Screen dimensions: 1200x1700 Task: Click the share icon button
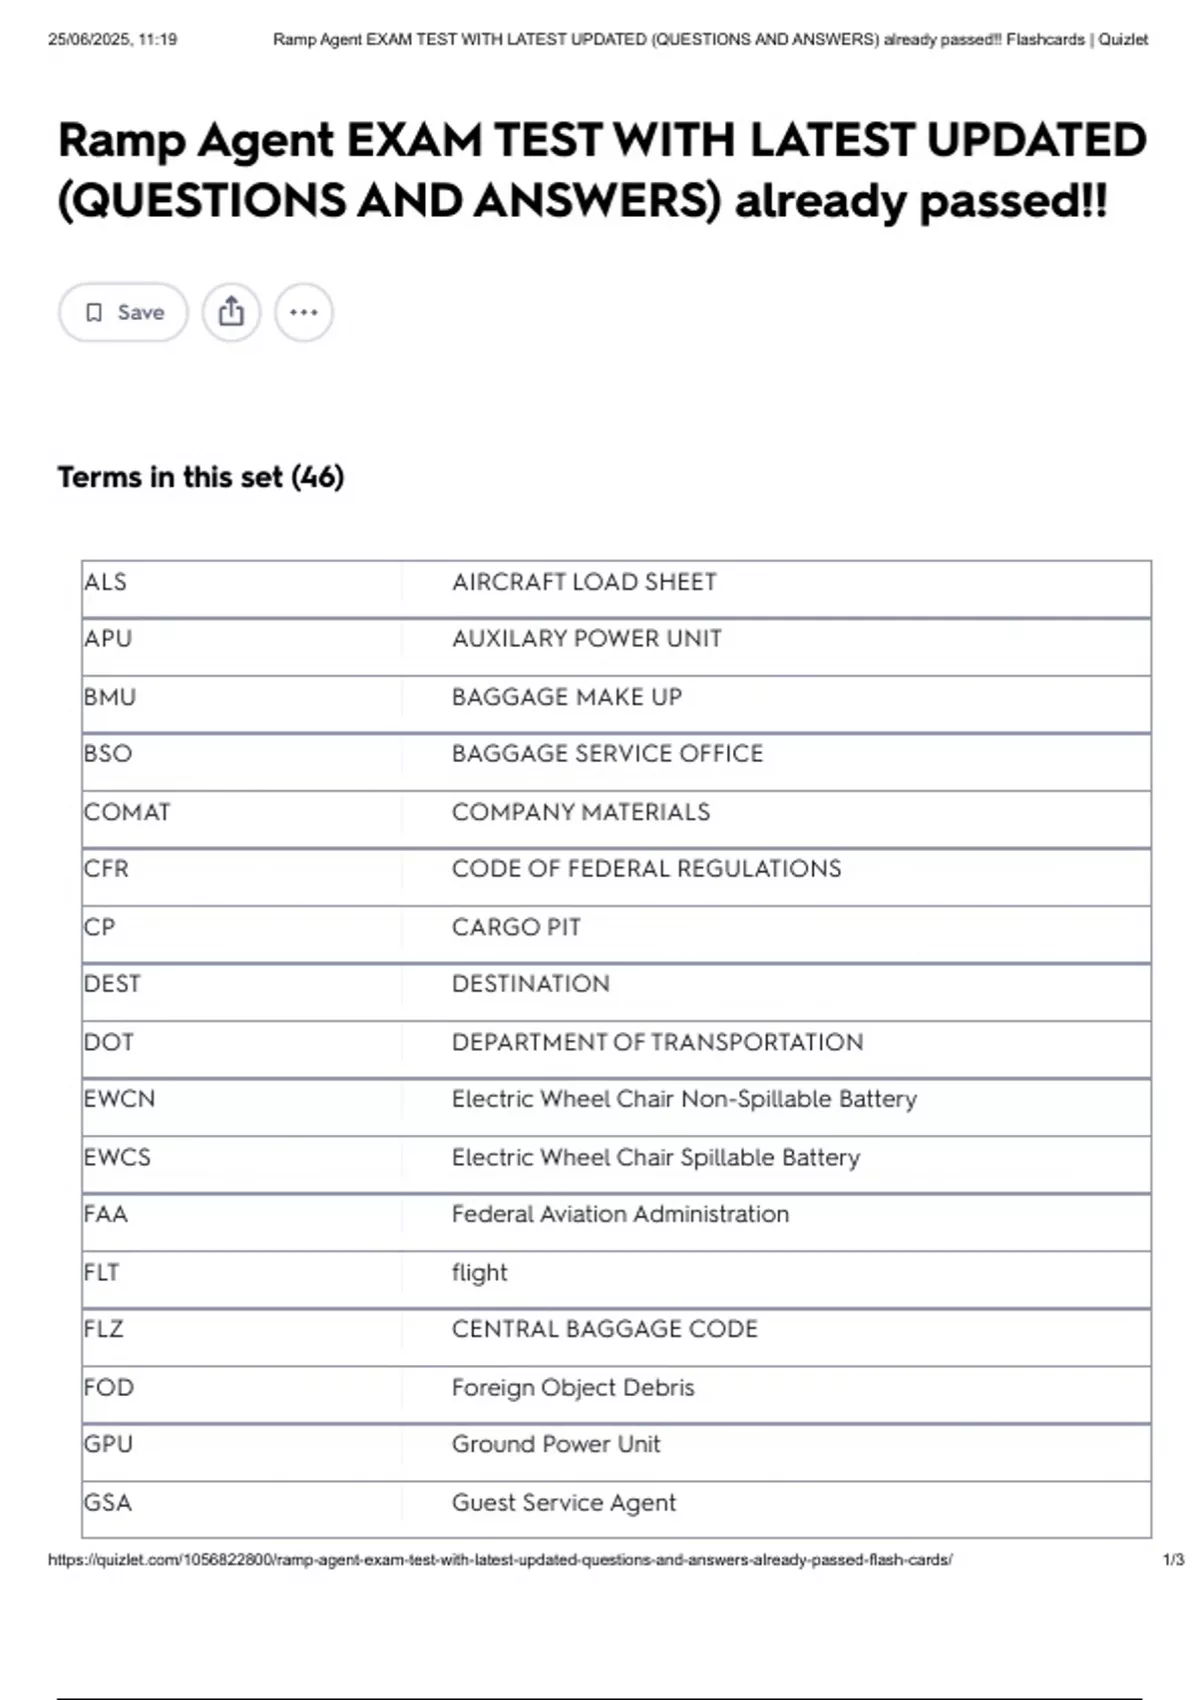231,313
